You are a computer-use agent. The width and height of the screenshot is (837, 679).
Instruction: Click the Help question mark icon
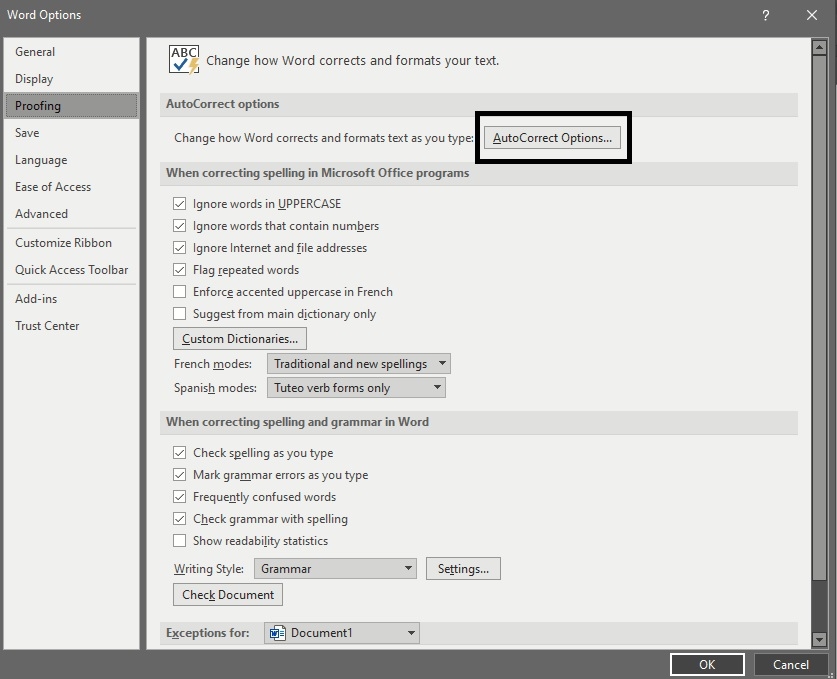[x=765, y=15]
